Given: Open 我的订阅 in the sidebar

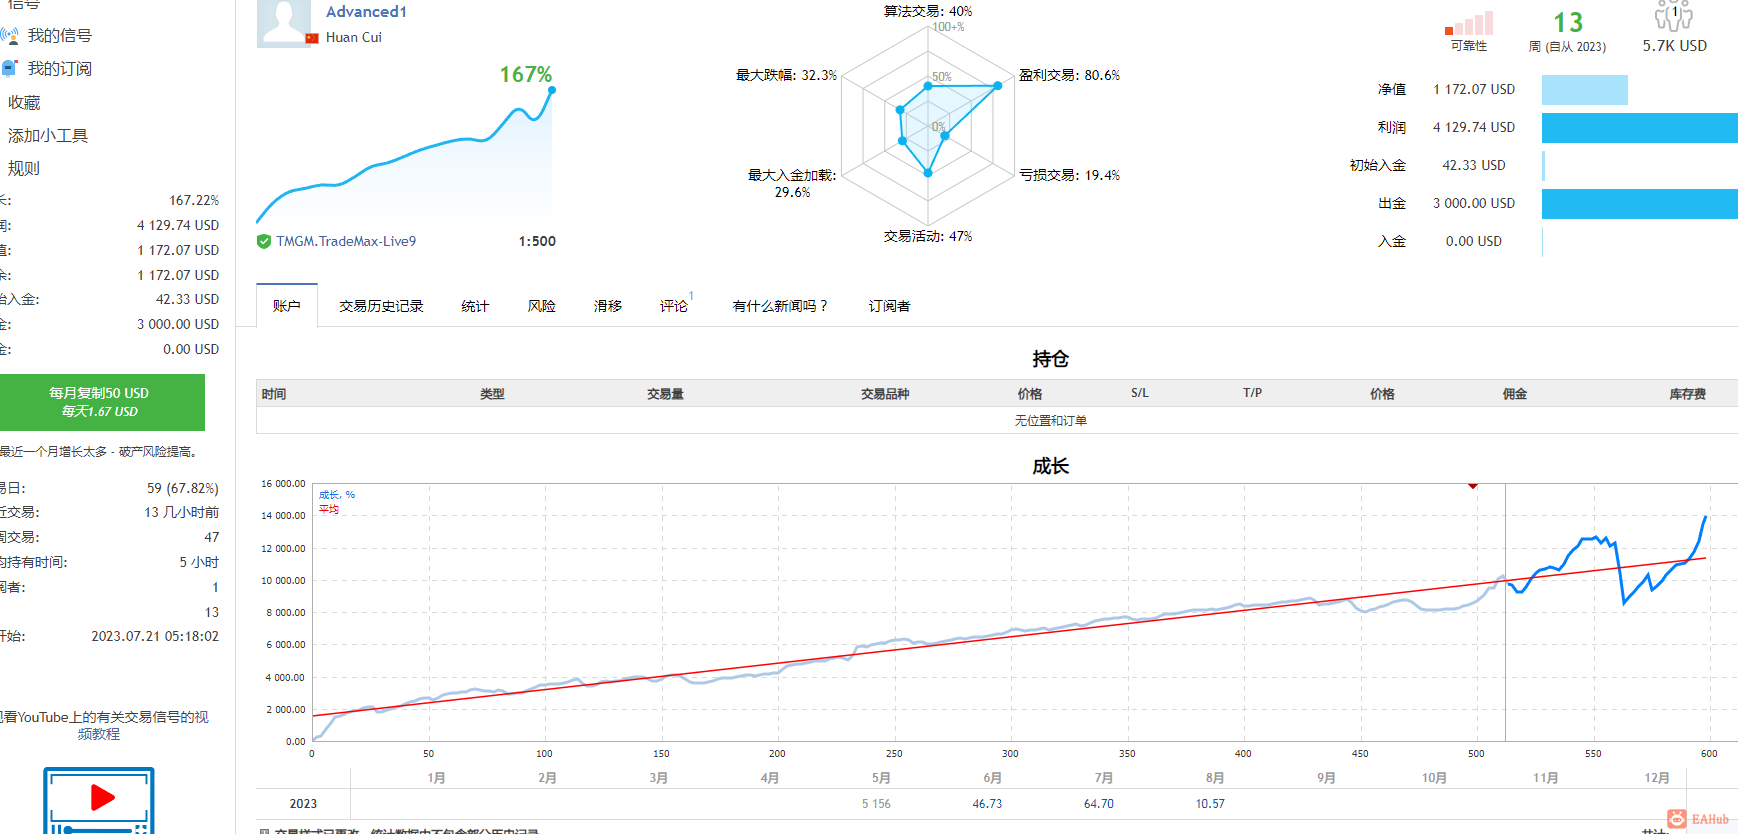Looking at the screenshot, I should pos(59,69).
